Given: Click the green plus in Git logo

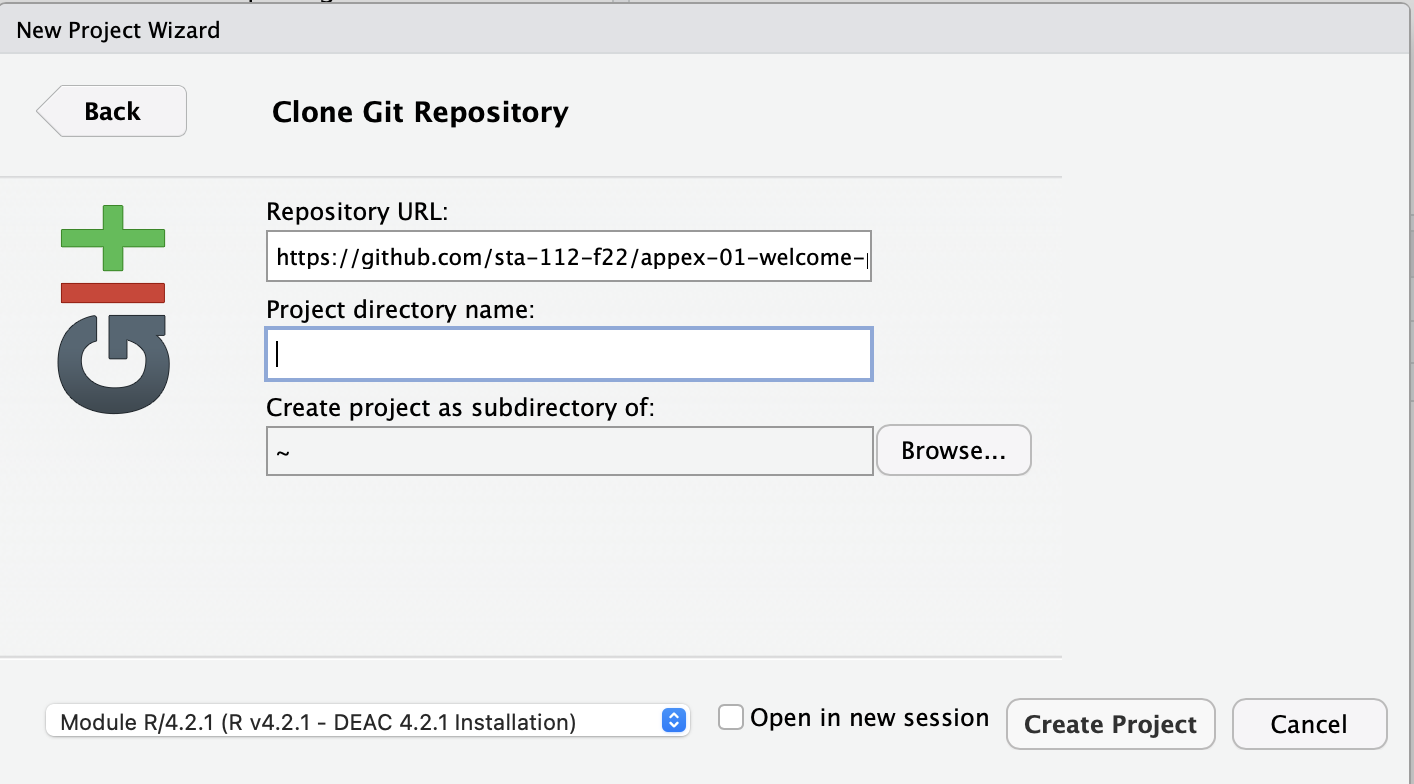Looking at the screenshot, I should coord(113,237).
